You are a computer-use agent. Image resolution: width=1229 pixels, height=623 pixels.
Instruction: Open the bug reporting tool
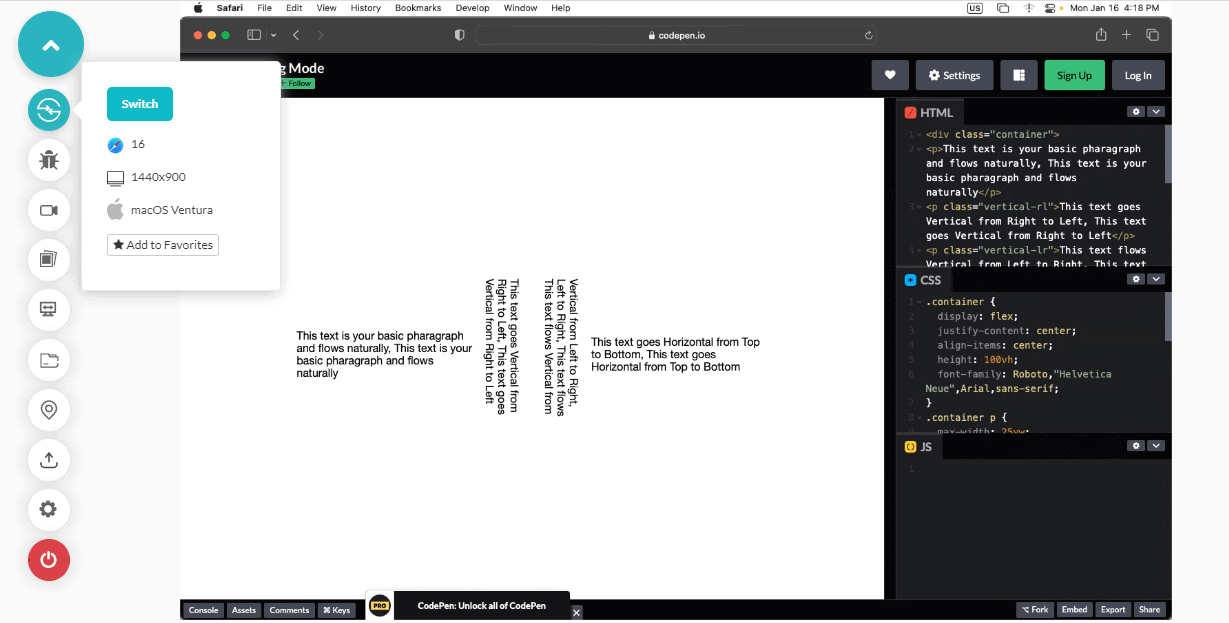49,160
